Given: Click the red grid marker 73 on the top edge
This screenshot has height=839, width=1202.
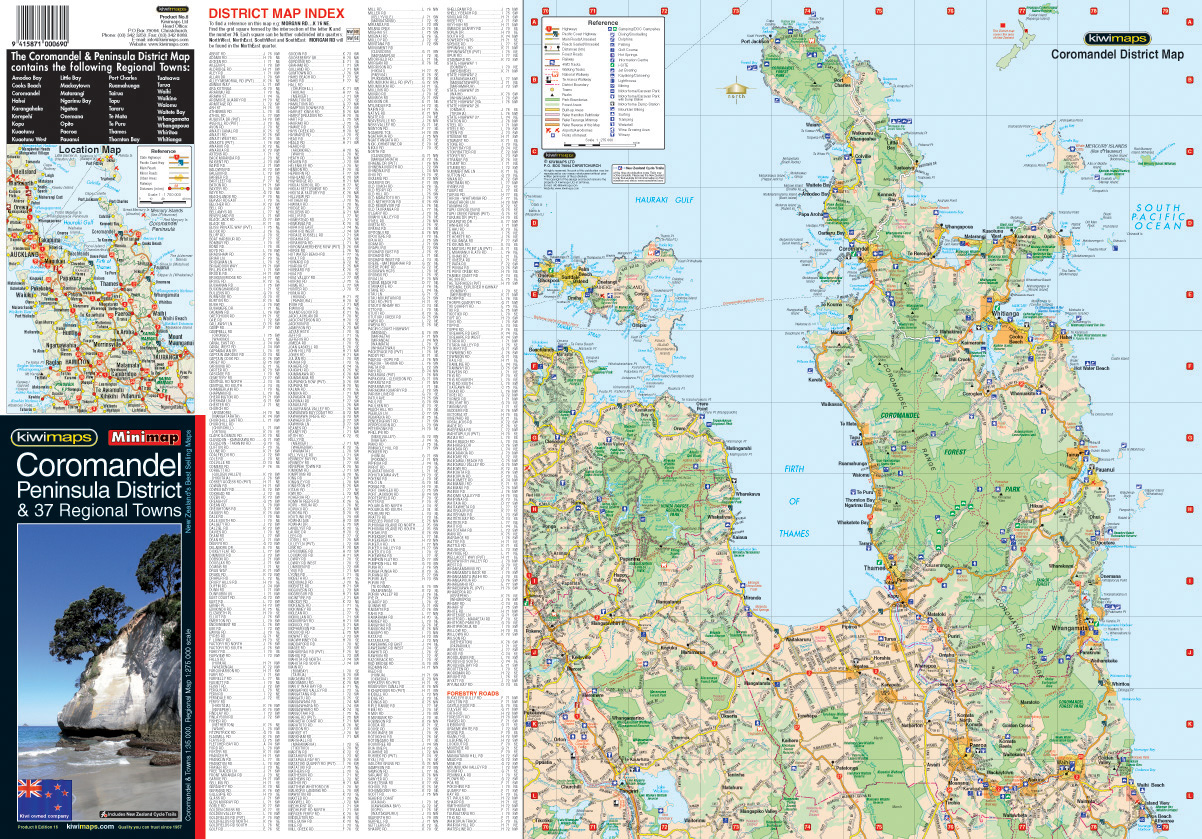Looking at the screenshot, I should [736, 10].
